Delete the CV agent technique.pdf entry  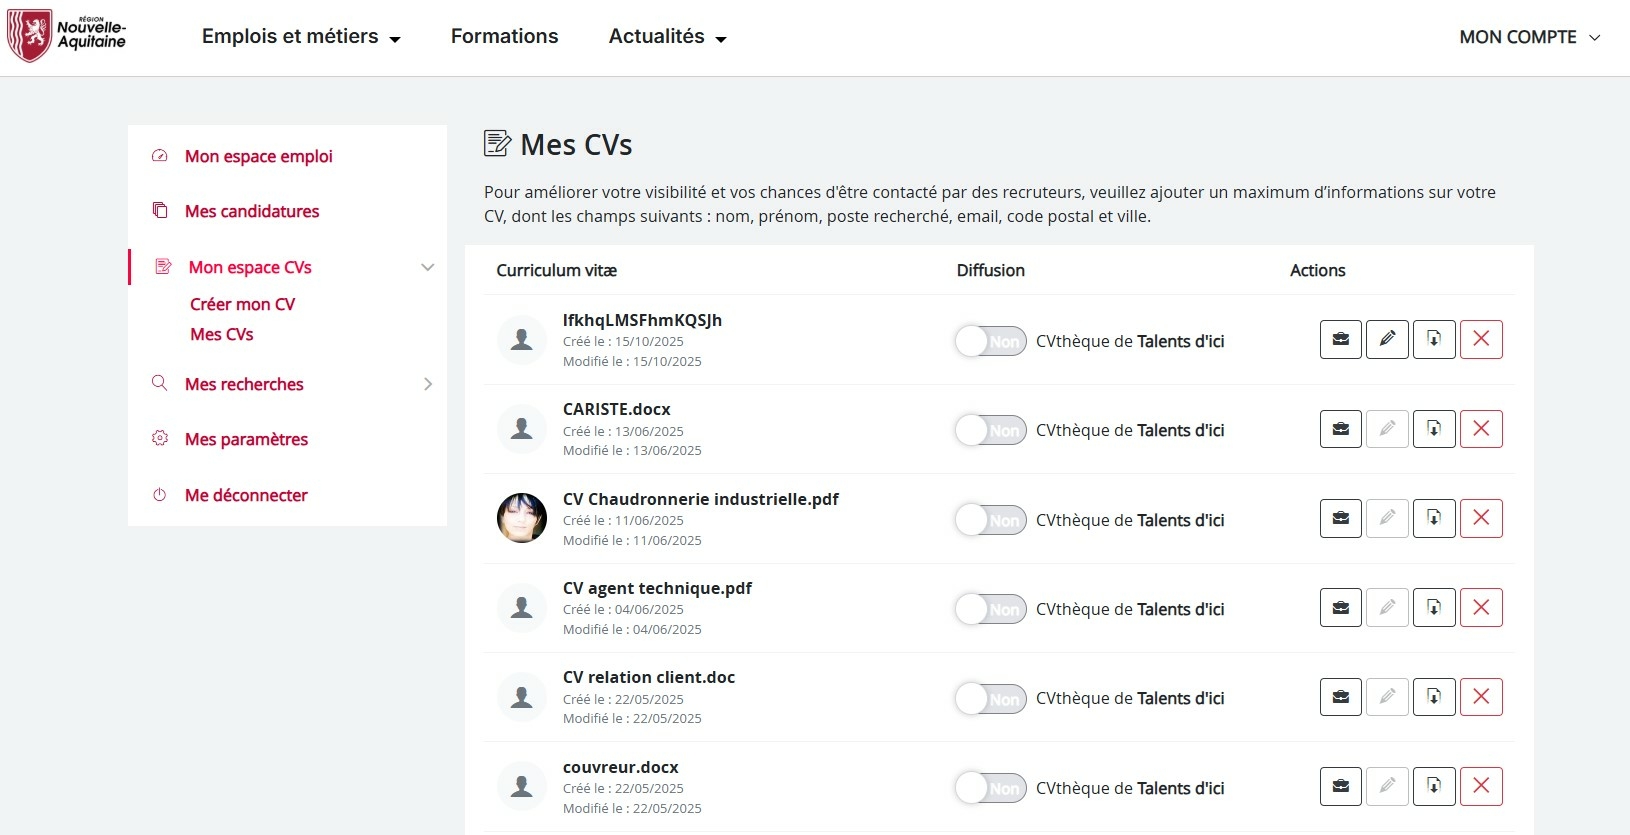pos(1481,607)
